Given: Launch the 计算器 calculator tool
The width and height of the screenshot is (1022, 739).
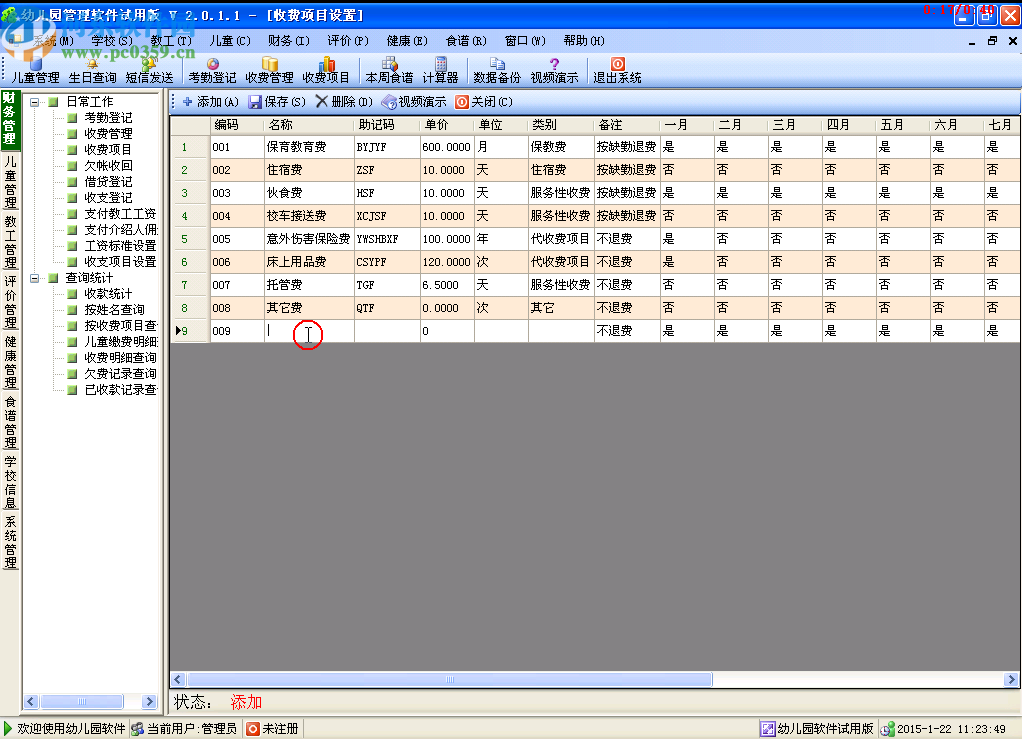Looking at the screenshot, I should (x=441, y=70).
